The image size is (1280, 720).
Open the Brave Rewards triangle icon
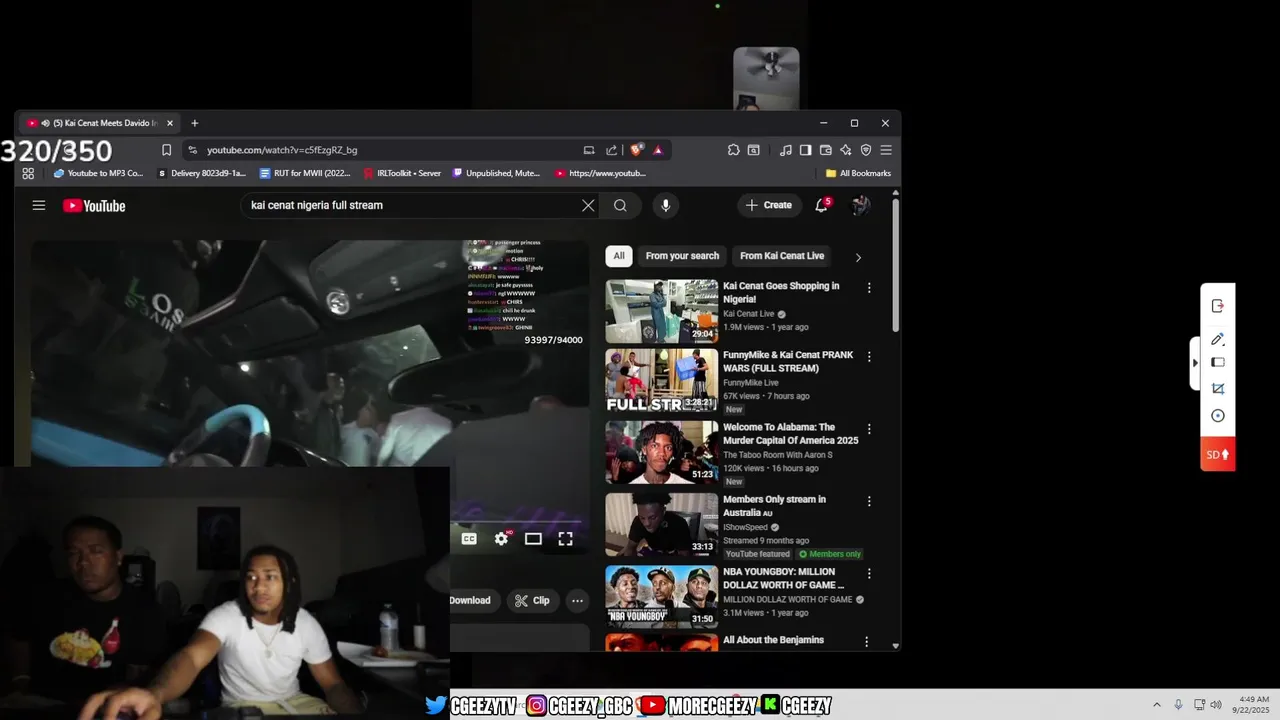(658, 150)
